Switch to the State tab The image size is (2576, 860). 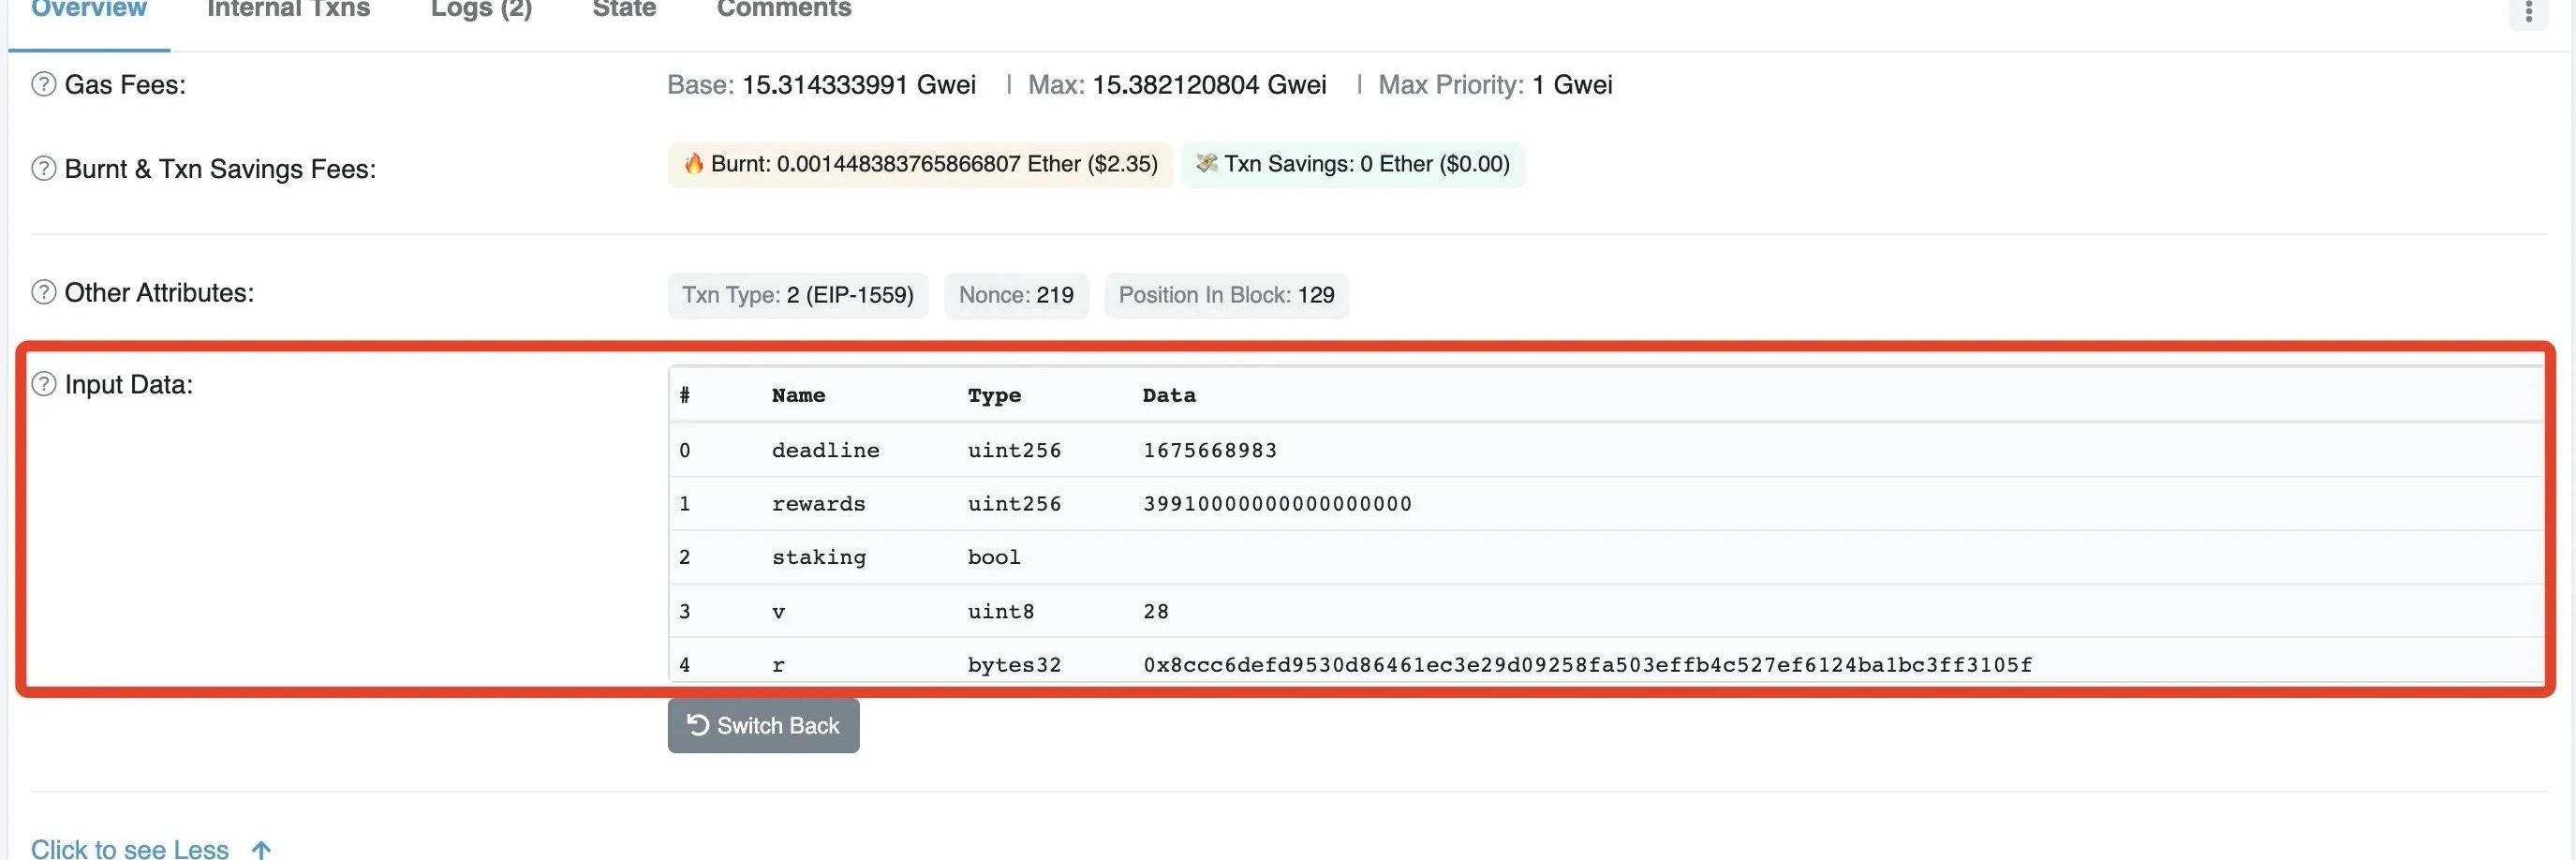624,10
